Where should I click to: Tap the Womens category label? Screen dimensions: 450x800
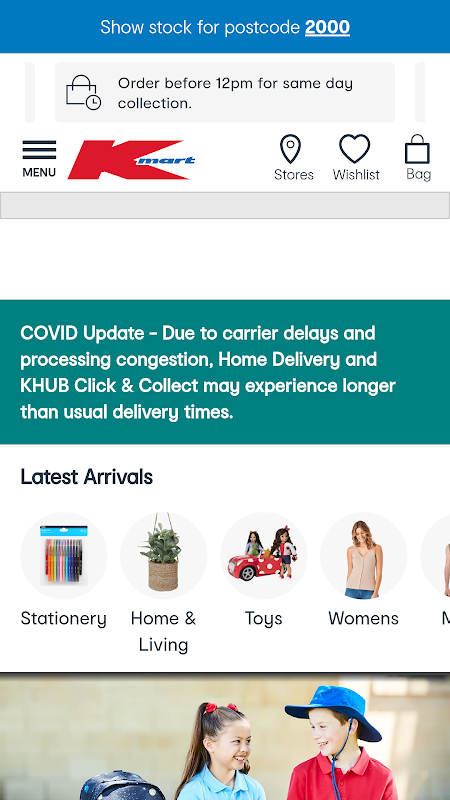tap(364, 618)
